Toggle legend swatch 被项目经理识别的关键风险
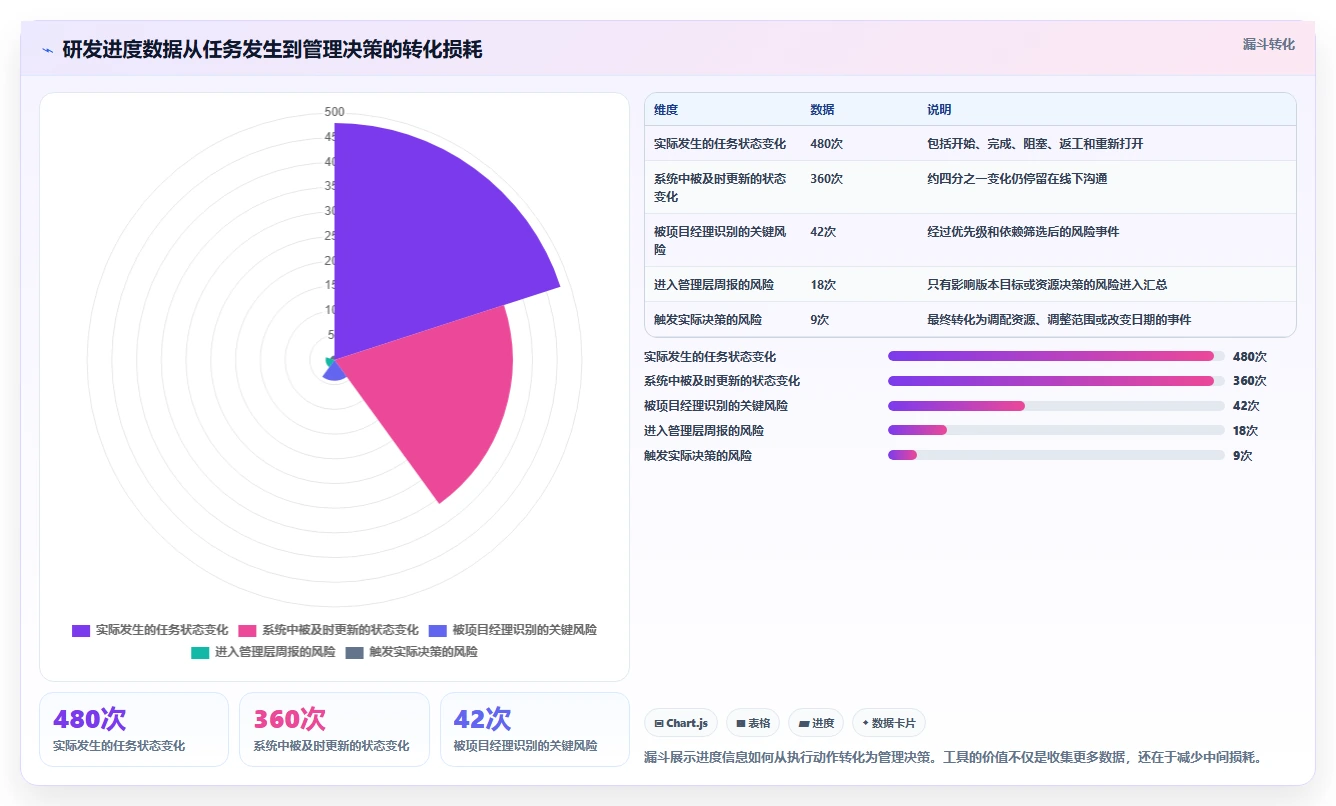The image size is (1336, 806). (x=437, y=630)
